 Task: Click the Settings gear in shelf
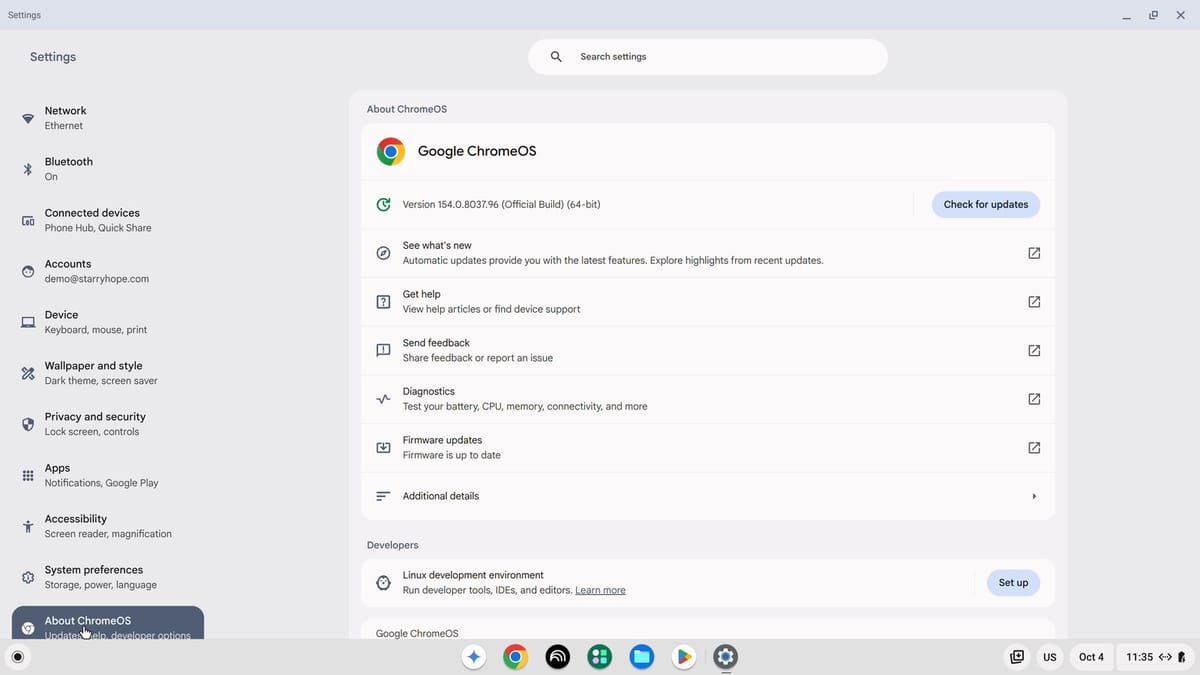(x=726, y=657)
